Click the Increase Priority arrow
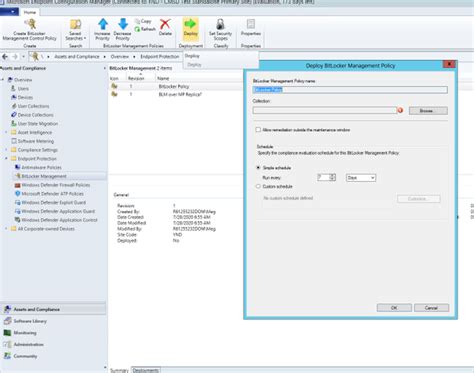 click(103, 24)
